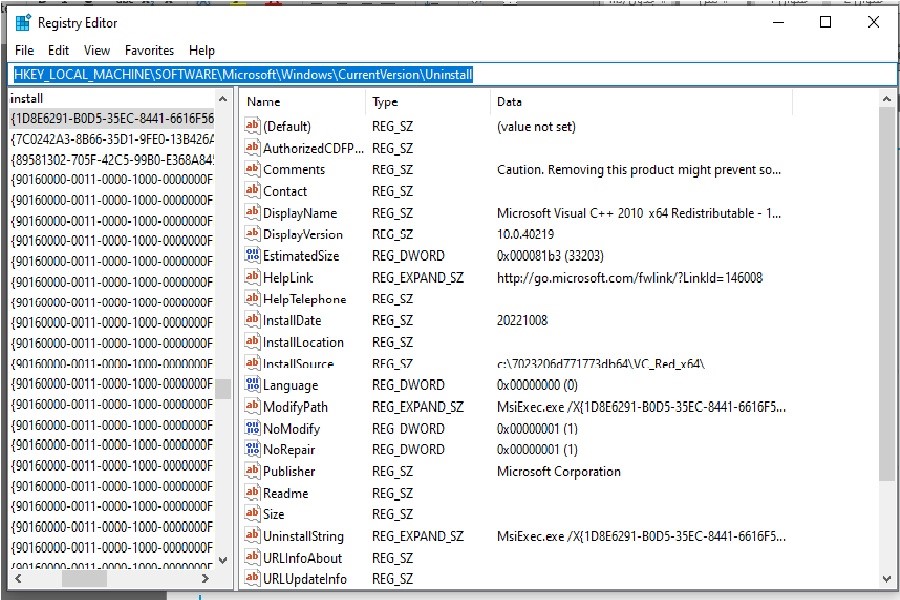This screenshot has width=900, height=600.
Task: Select the {1D8E6291-B0D5 key in the tree
Action: point(112,118)
